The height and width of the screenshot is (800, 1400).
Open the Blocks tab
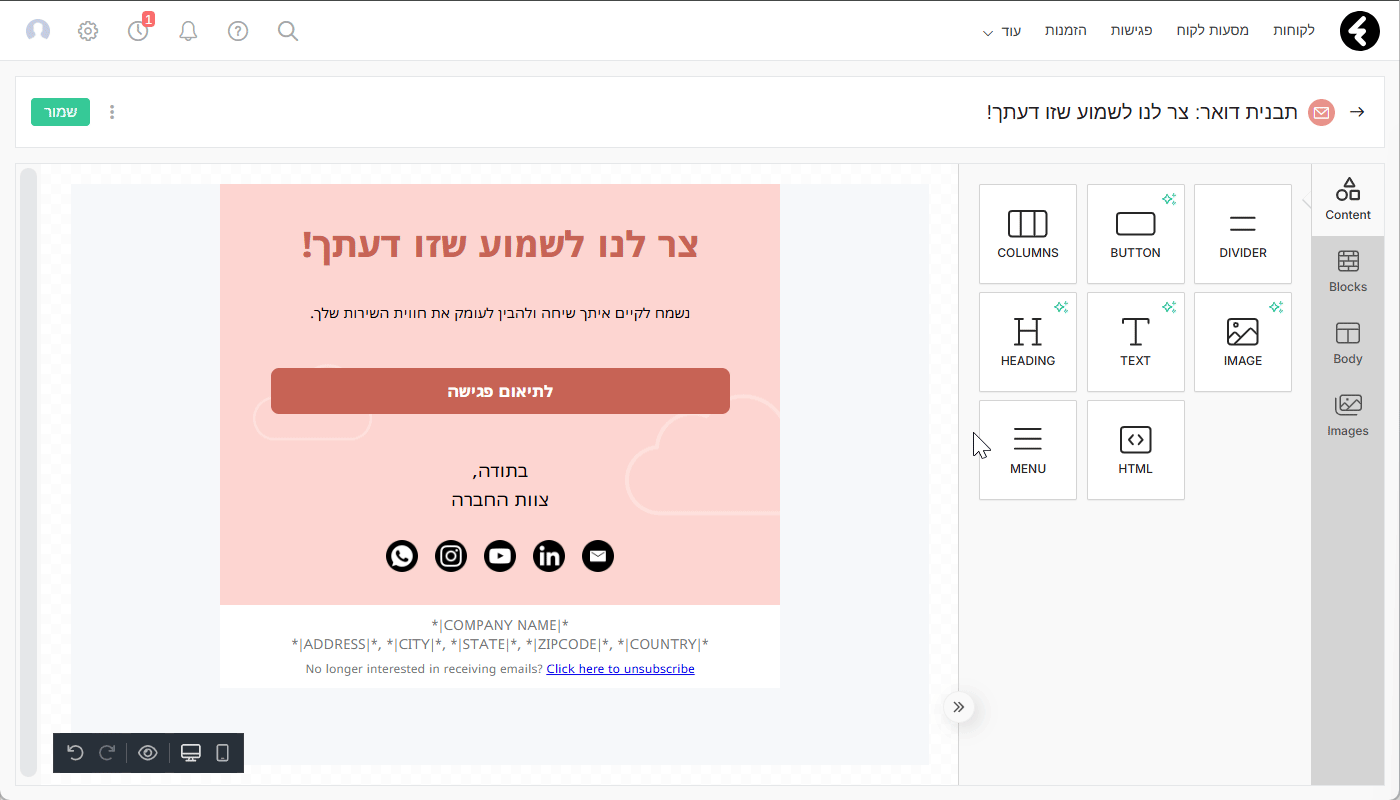click(x=1348, y=272)
